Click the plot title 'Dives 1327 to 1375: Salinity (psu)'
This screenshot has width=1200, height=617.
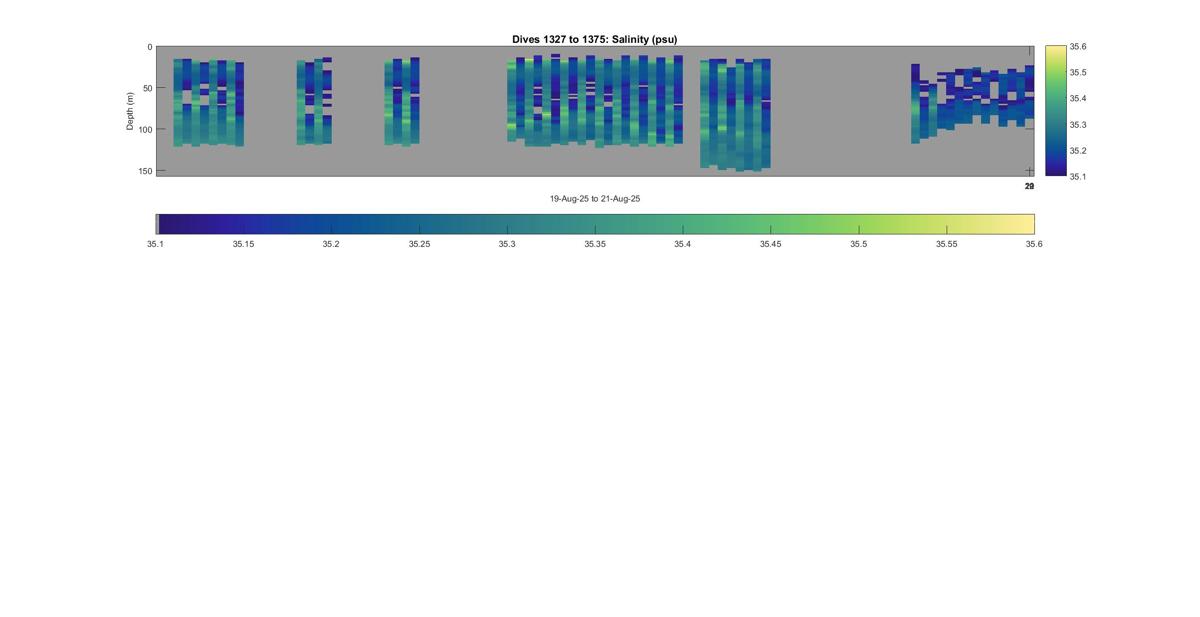[x=595, y=39]
